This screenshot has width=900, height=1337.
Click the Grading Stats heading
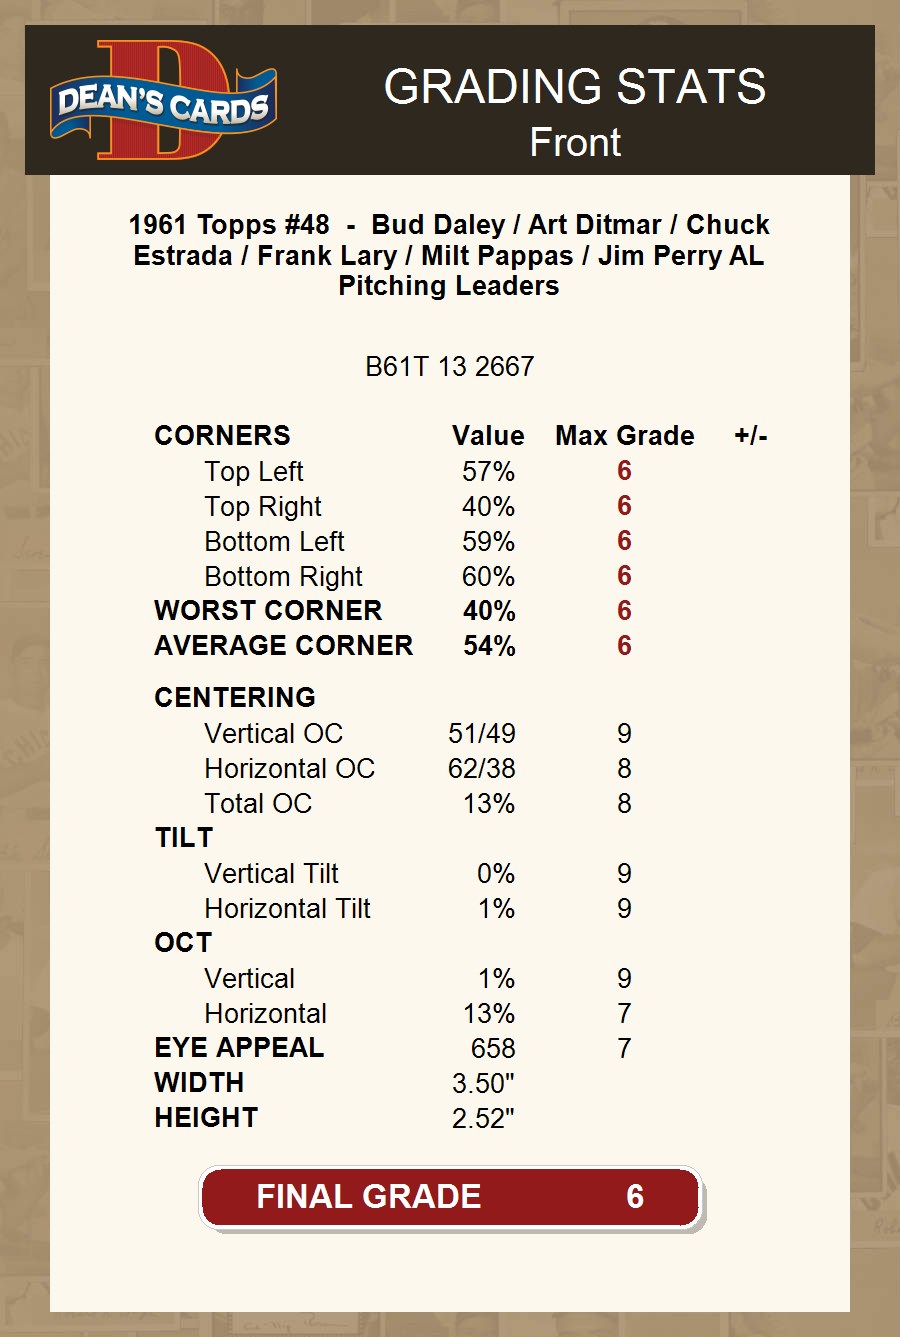coord(574,87)
